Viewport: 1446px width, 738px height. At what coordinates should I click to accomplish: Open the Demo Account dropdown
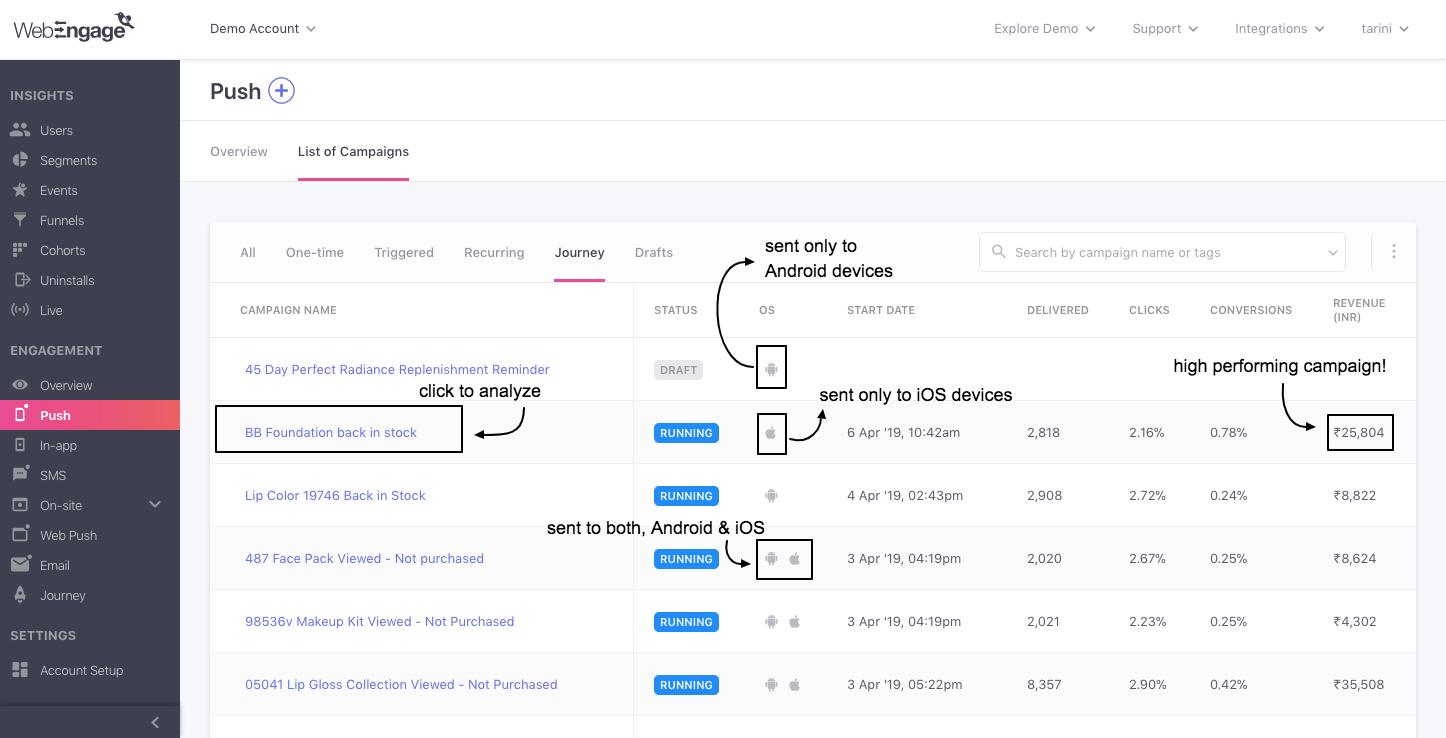(263, 29)
